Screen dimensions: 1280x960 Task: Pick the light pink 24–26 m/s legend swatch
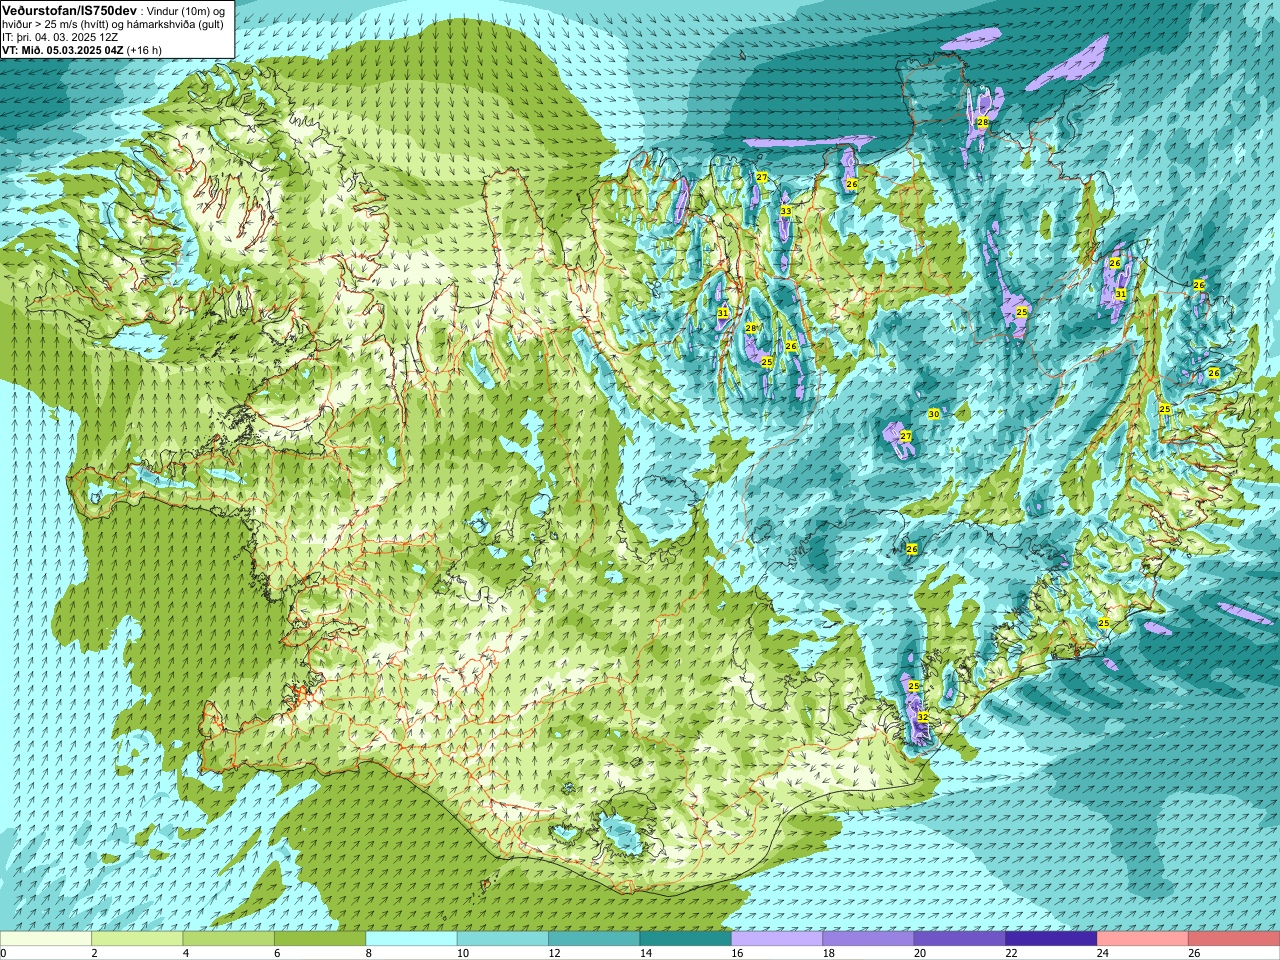pyautogui.click(x=1143, y=939)
